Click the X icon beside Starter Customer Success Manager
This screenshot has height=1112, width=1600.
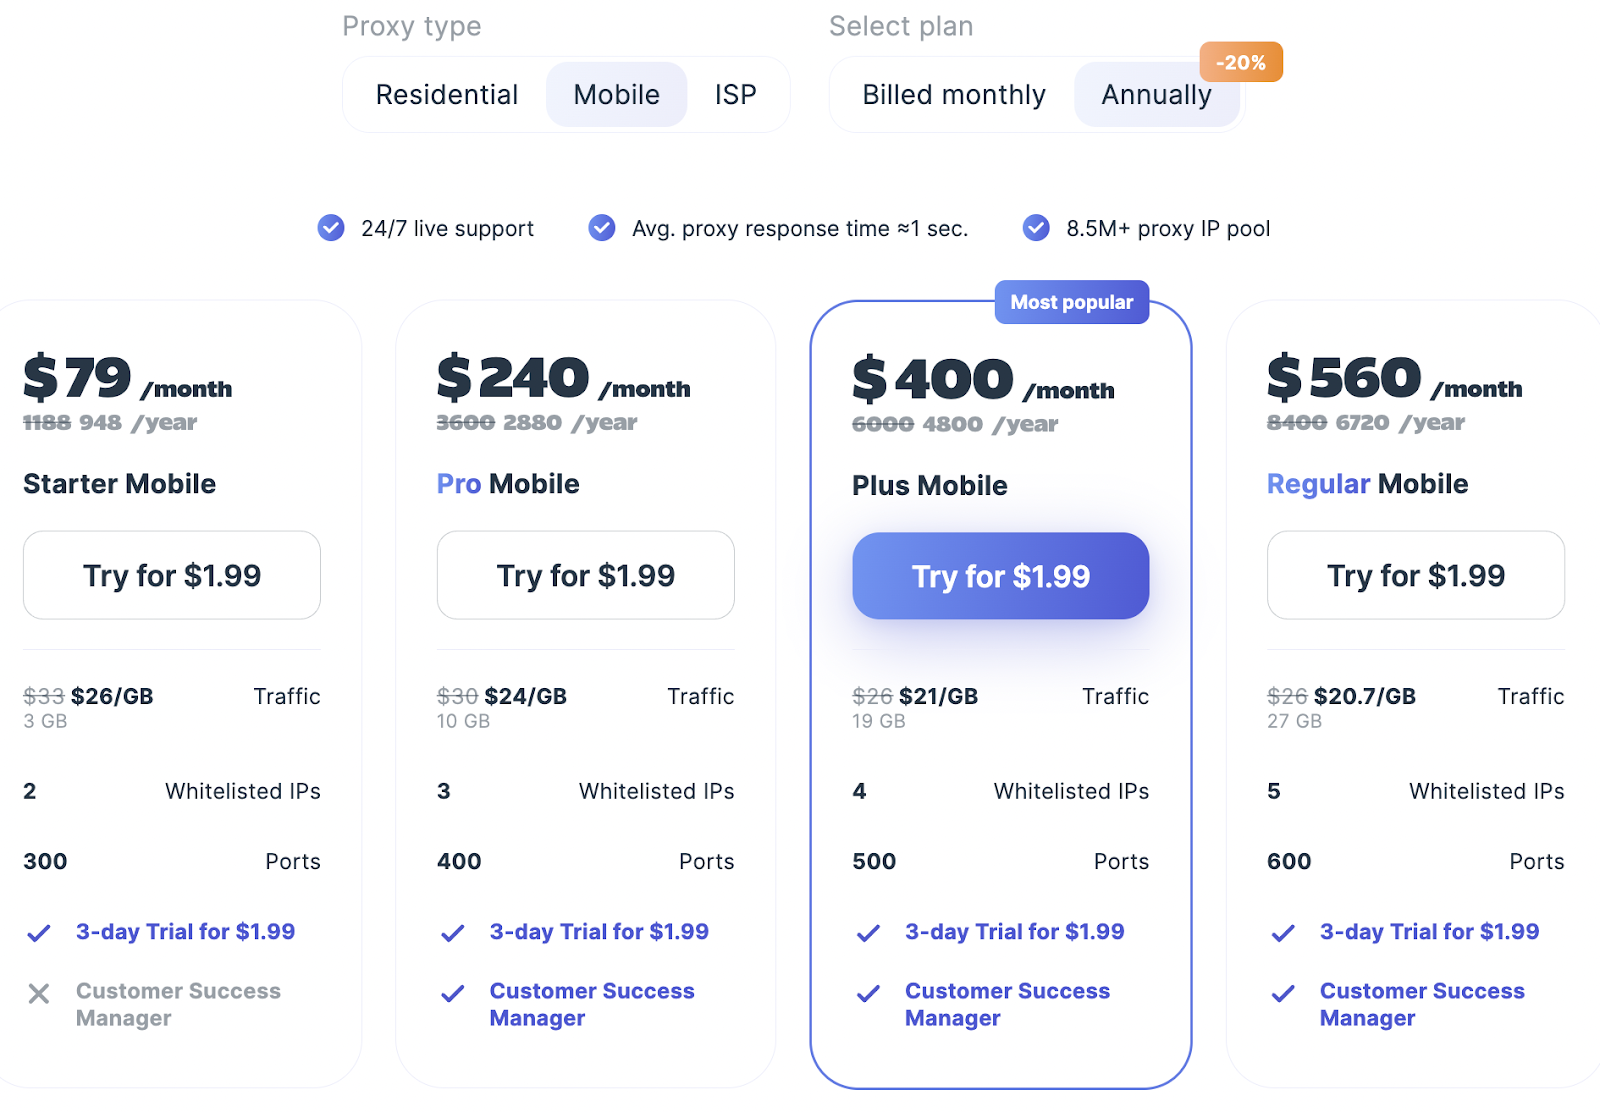click(x=39, y=993)
